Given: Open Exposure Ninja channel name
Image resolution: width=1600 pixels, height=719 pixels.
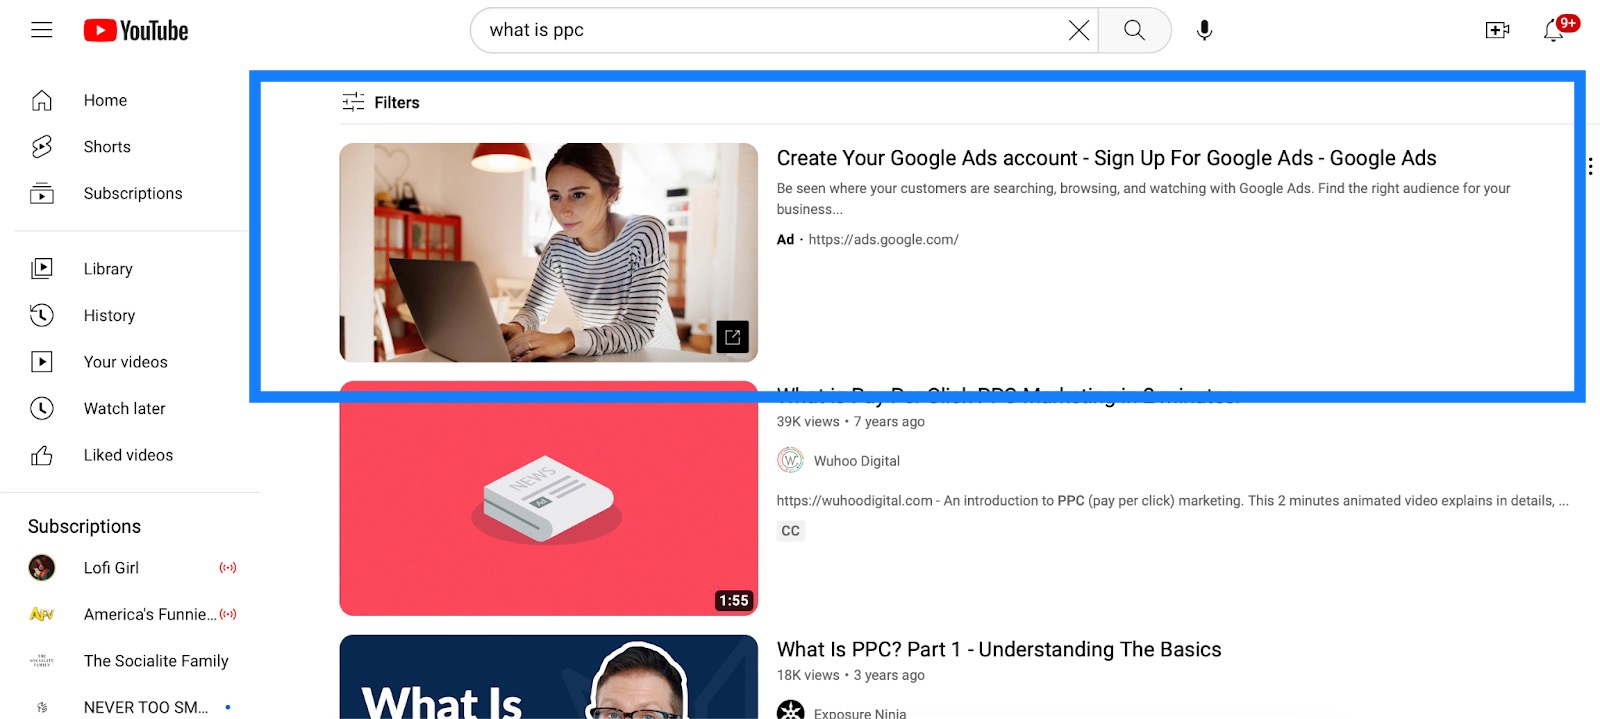Looking at the screenshot, I should pos(860,713).
